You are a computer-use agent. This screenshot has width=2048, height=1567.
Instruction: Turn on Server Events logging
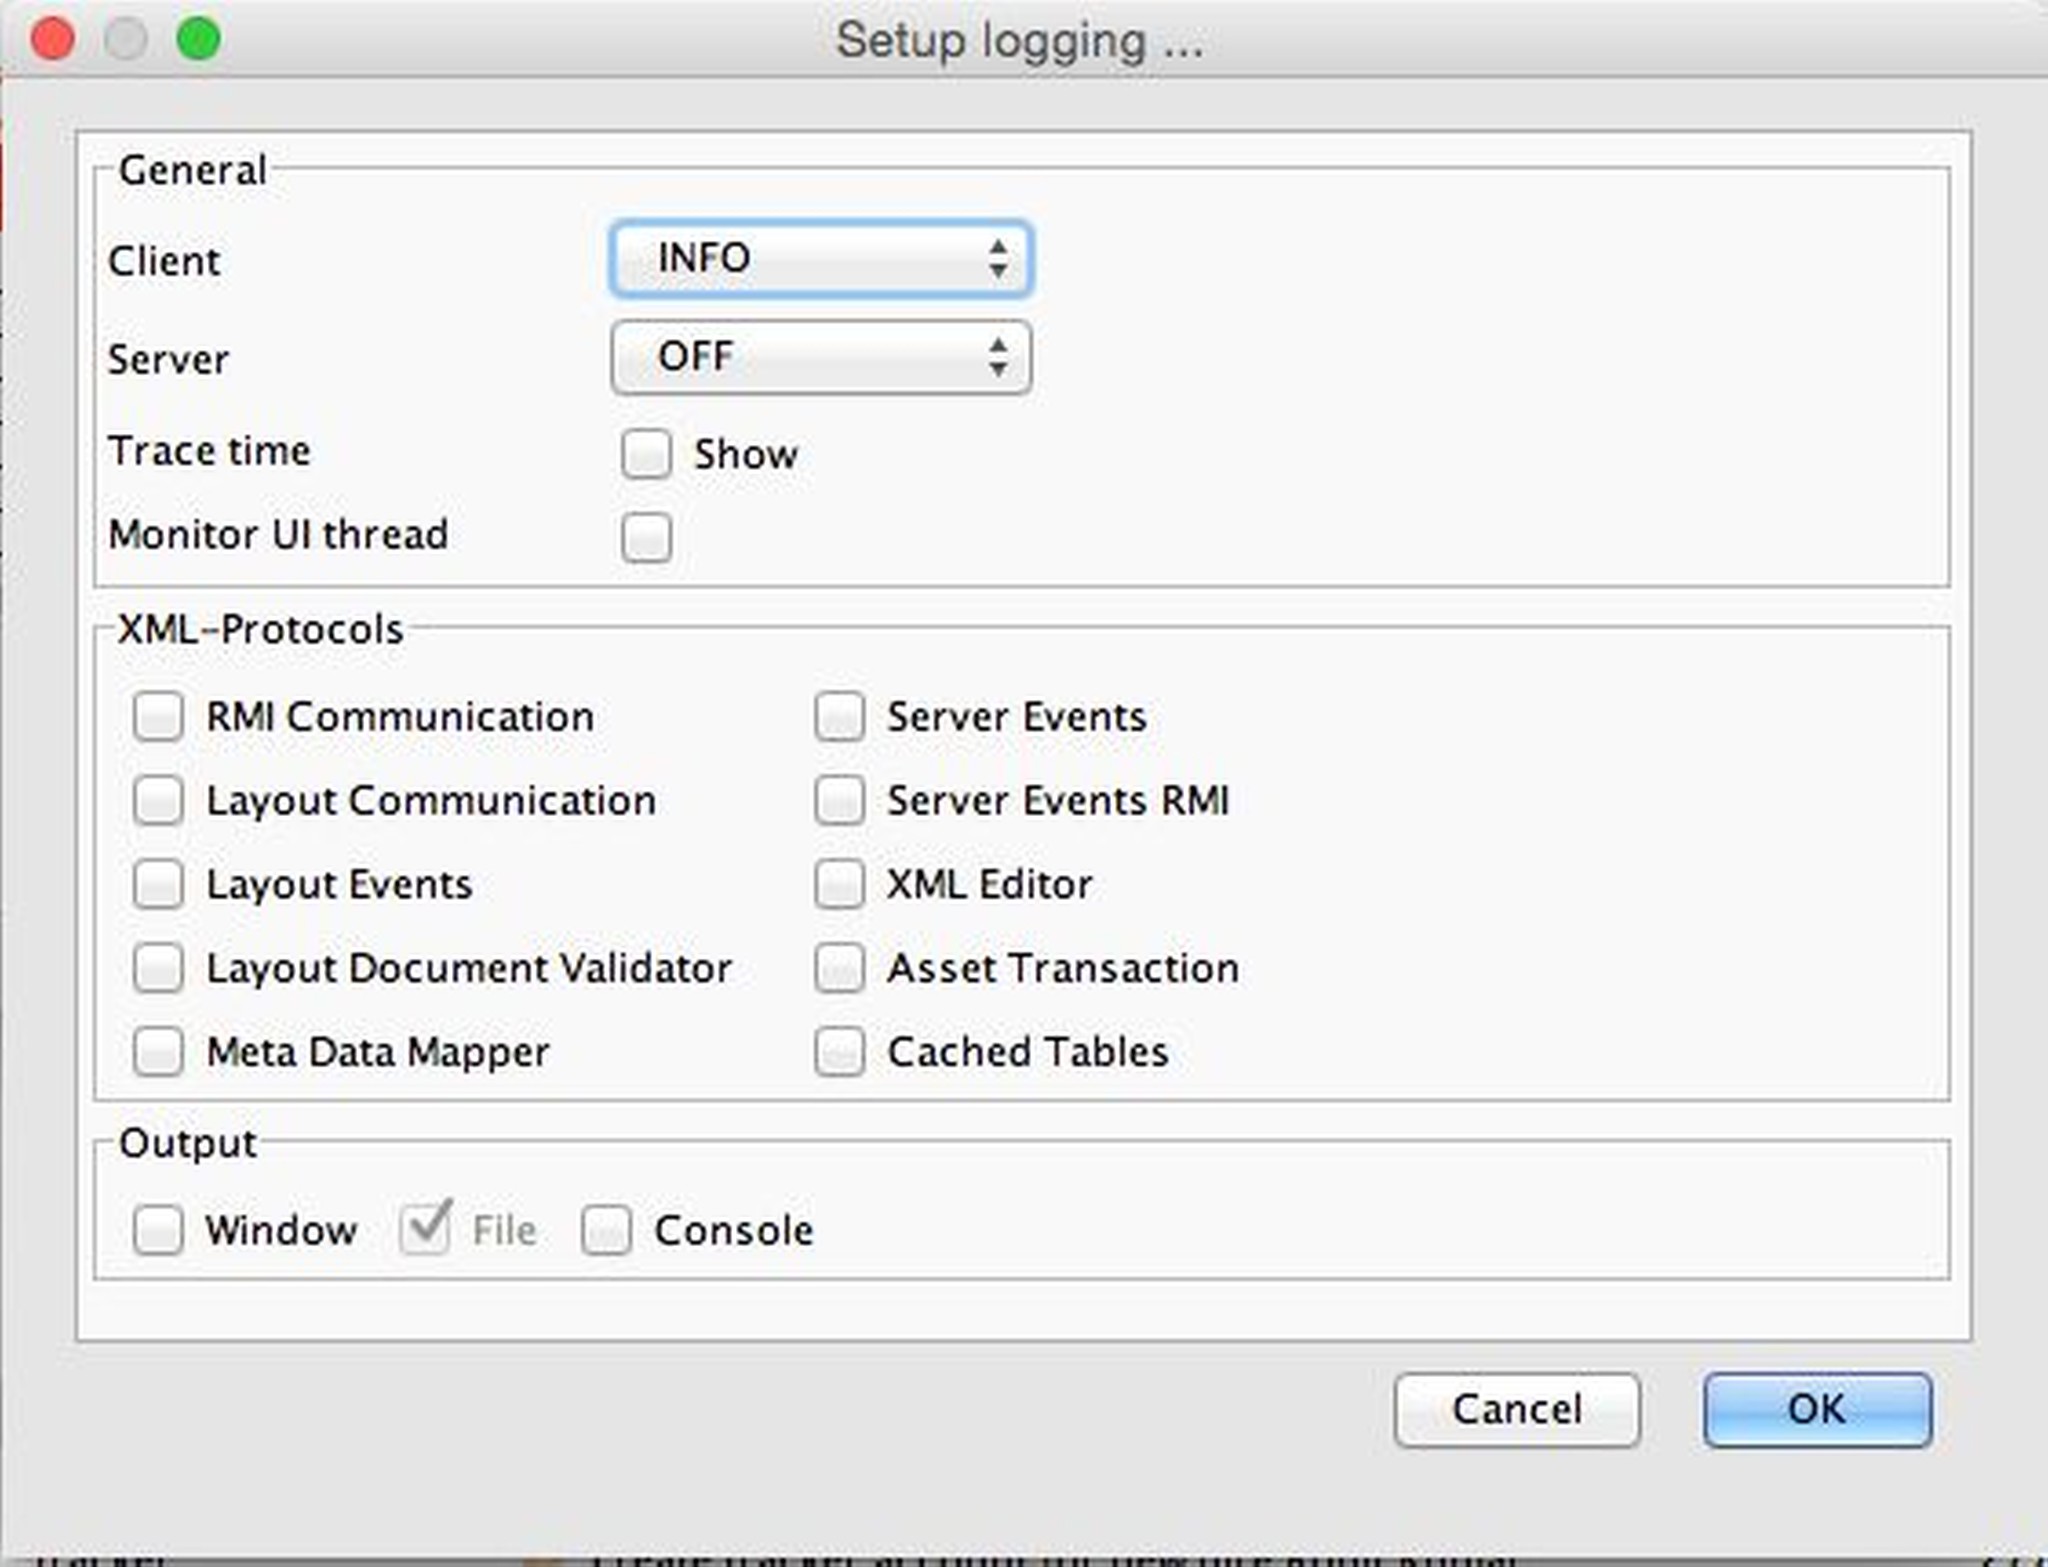(839, 717)
